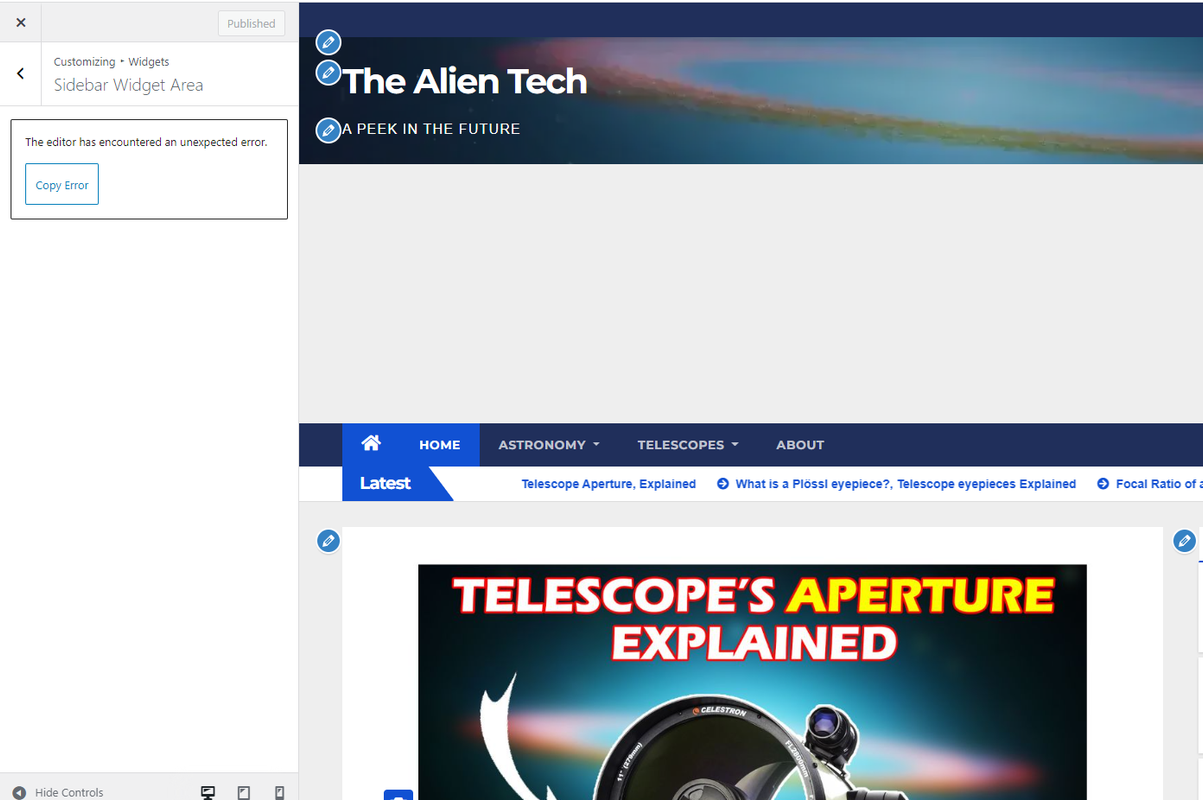This screenshot has width=1203, height=800.
Task: Click the unexpected error message text
Action: pyautogui.click(x=146, y=142)
